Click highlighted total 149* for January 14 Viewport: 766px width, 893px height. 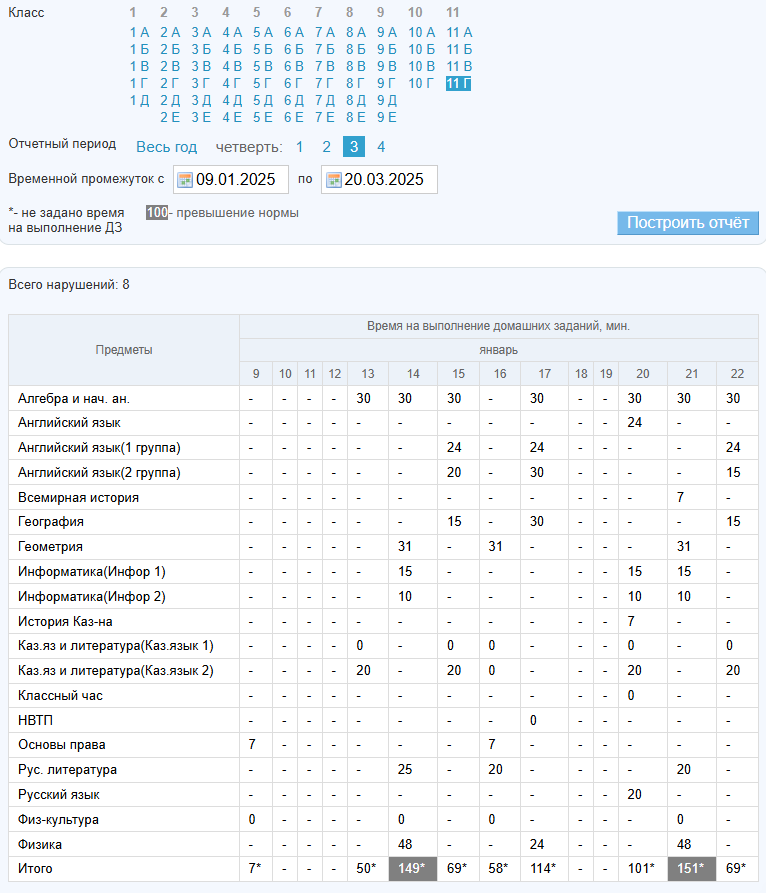point(413,869)
